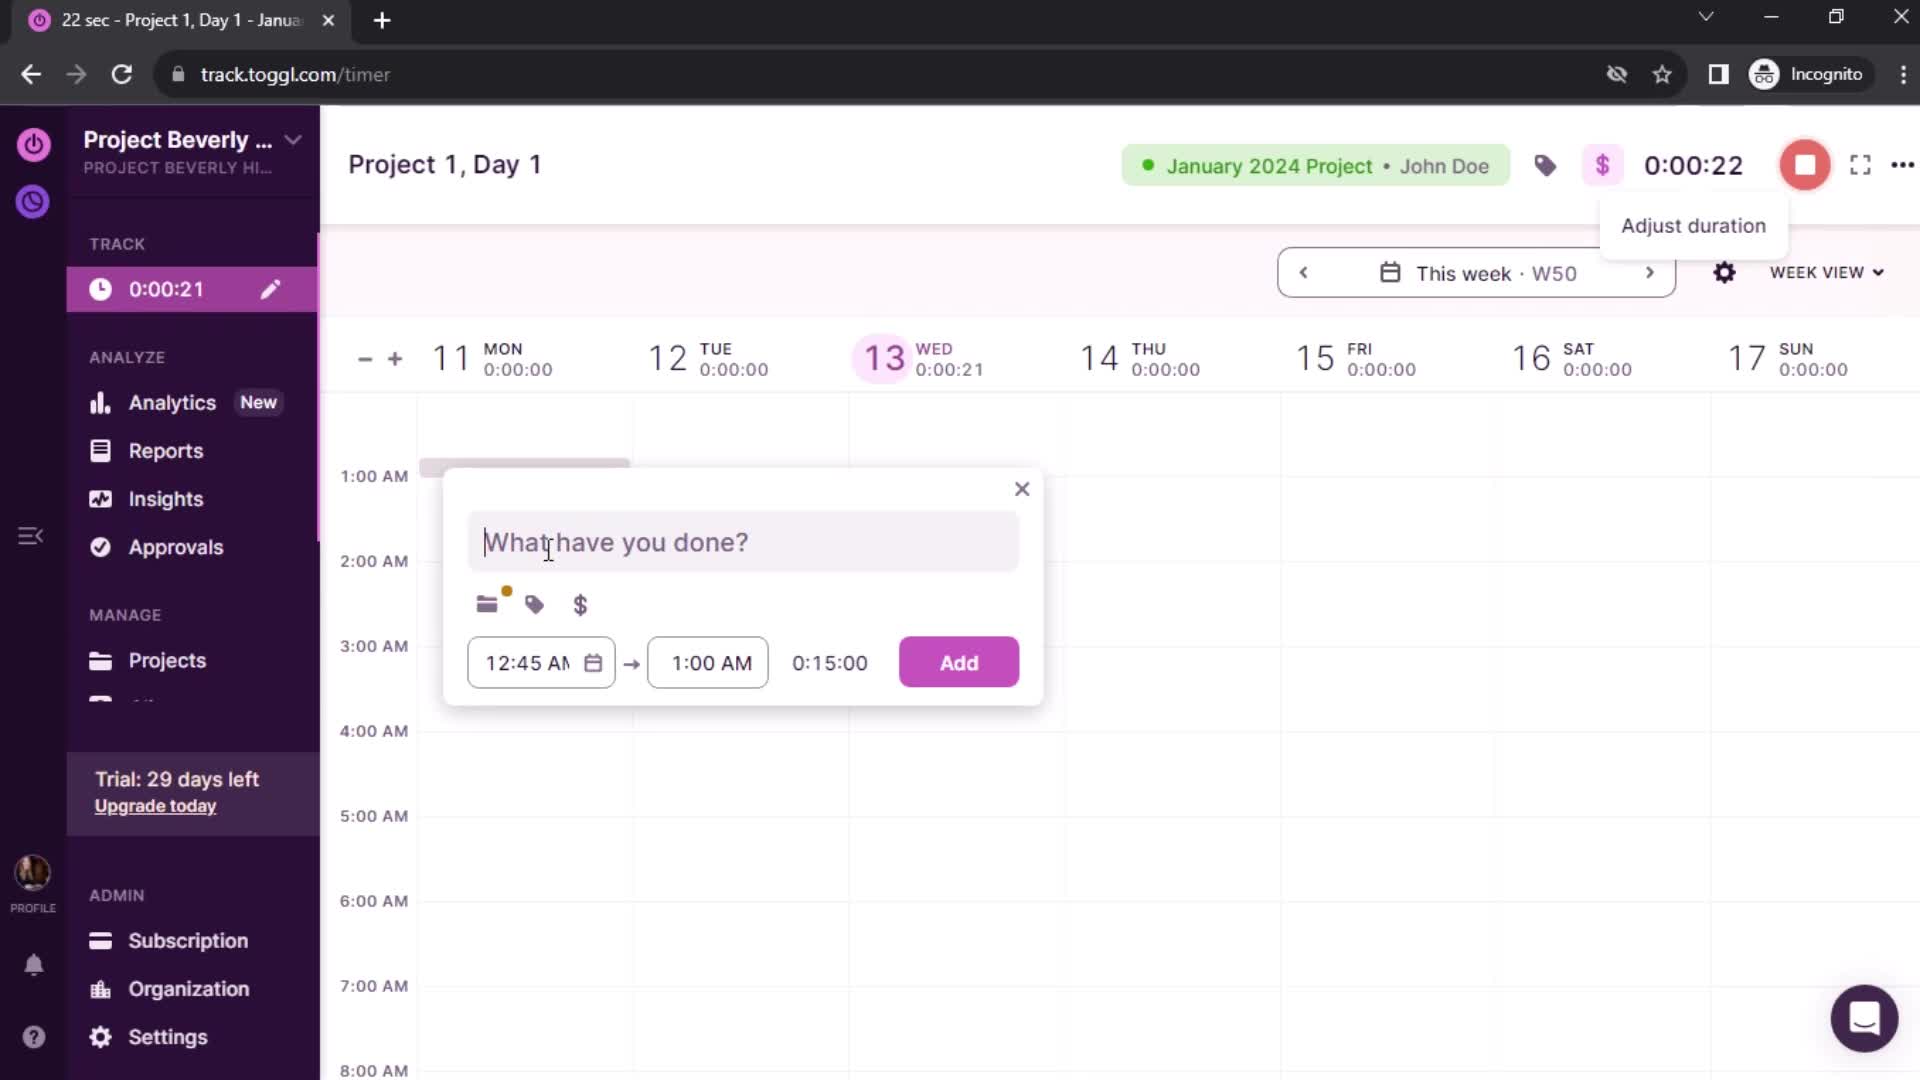Image resolution: width=1920 pixels, height=1080 pixels.
Task: Click the Upgrade today link
Action: pos(154,804)
